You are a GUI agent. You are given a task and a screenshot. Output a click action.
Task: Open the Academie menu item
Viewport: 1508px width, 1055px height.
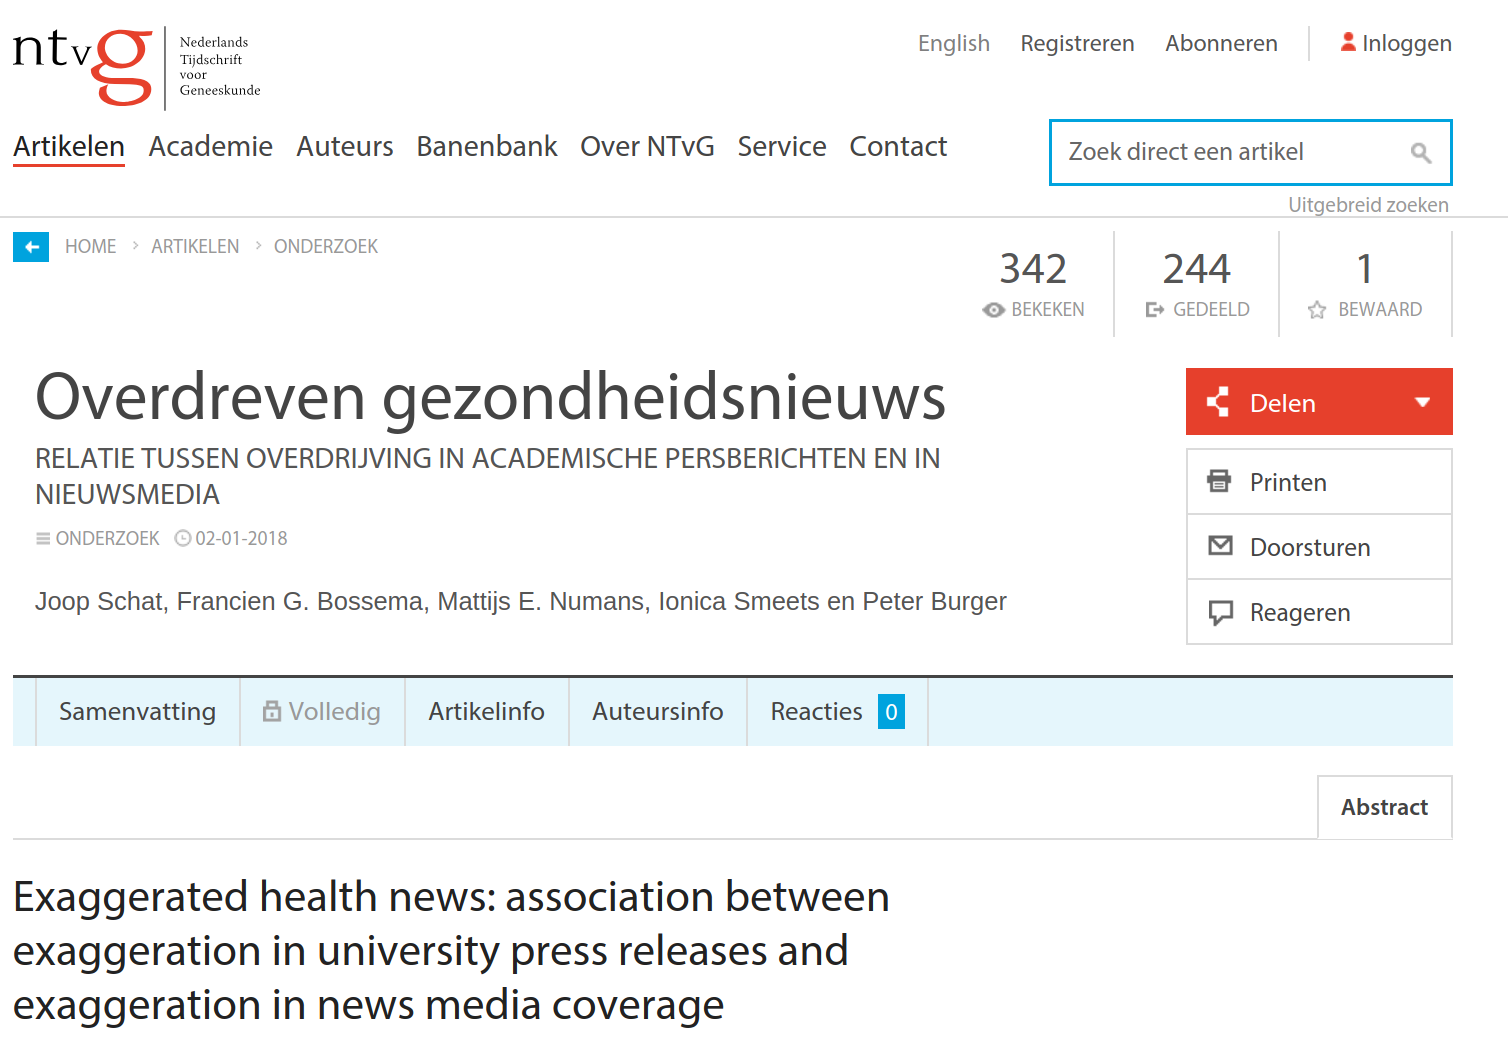(210, 147)
